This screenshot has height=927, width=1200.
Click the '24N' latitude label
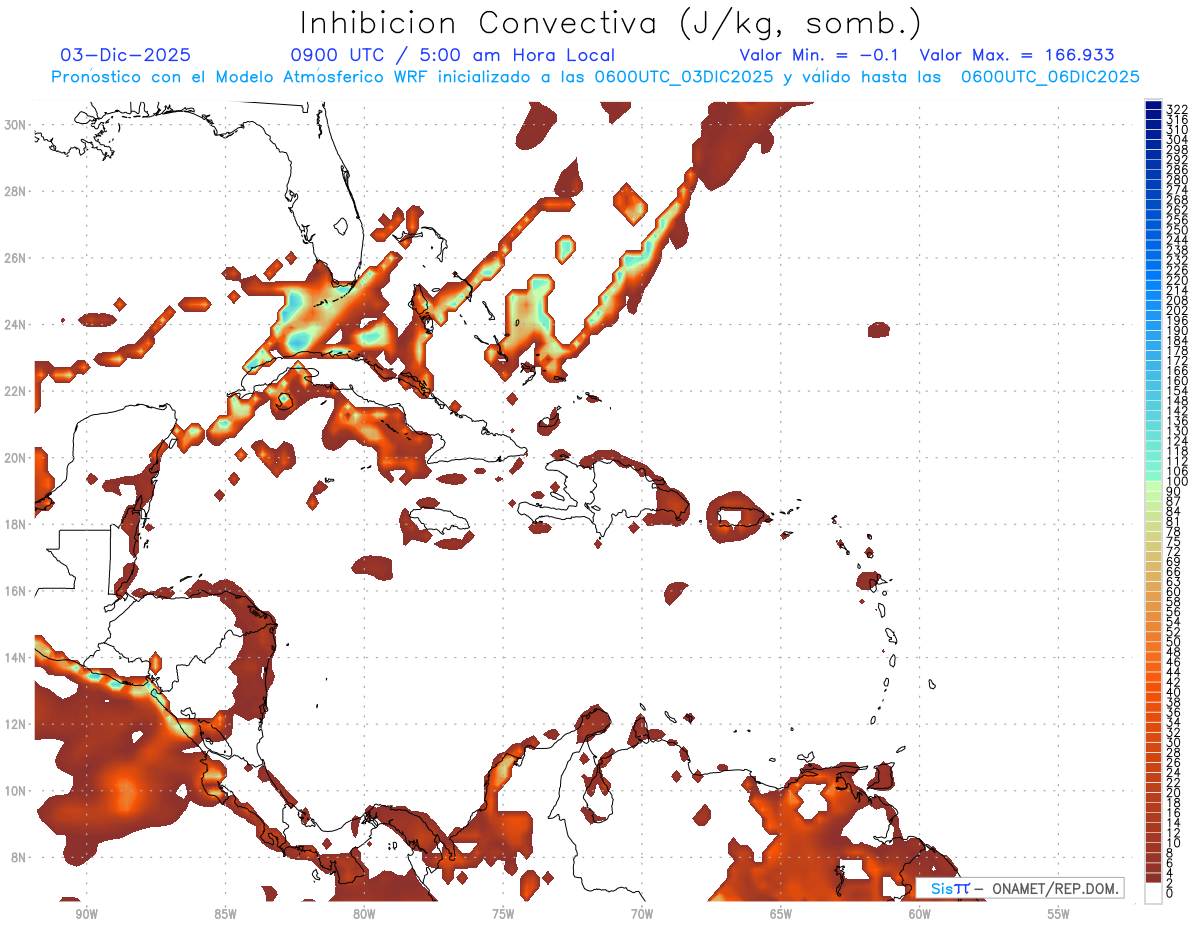(x=16, y=325)
